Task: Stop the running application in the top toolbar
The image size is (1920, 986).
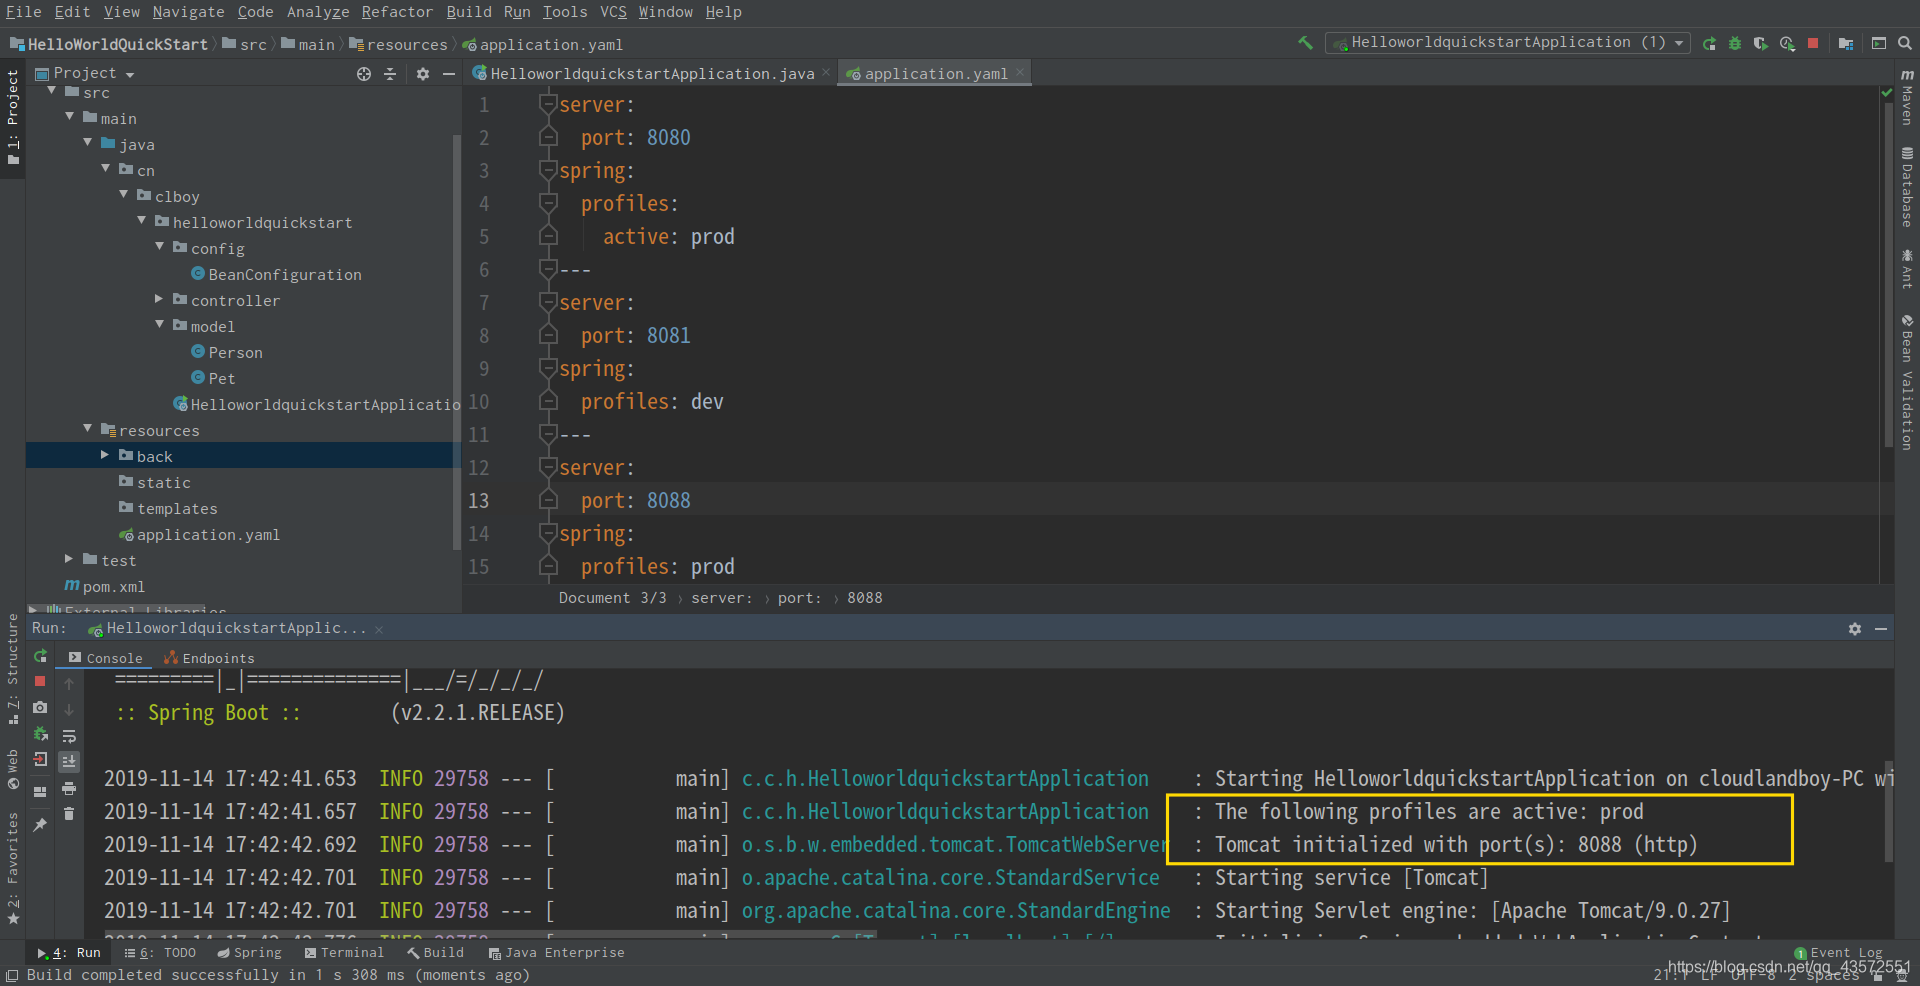Action: tap(1813, 43)
